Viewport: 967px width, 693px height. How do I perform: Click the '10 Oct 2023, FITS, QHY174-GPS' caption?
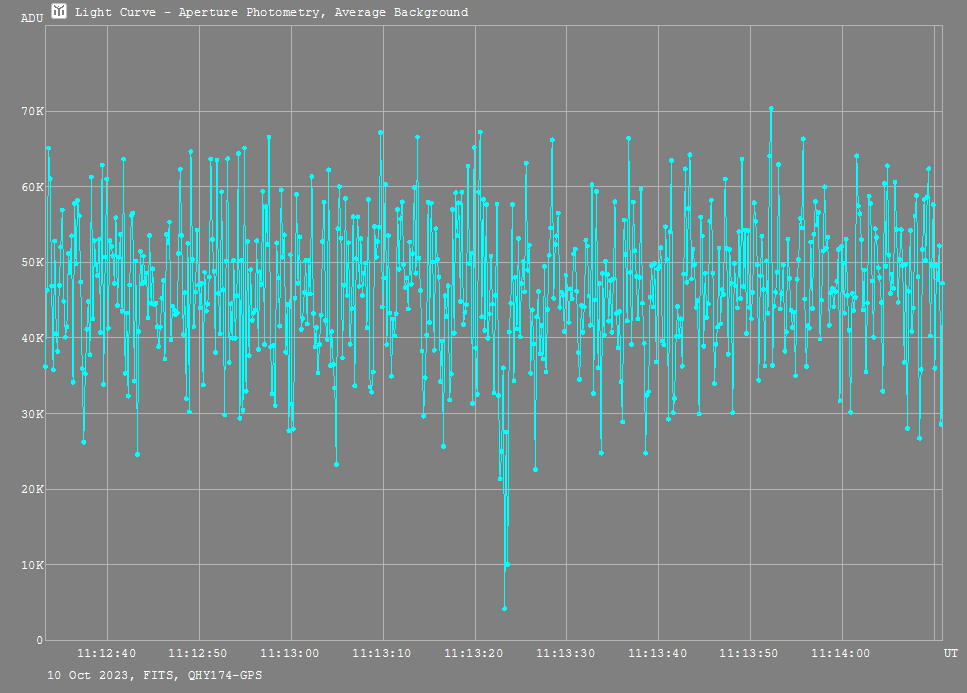click(x=155, y=676)
